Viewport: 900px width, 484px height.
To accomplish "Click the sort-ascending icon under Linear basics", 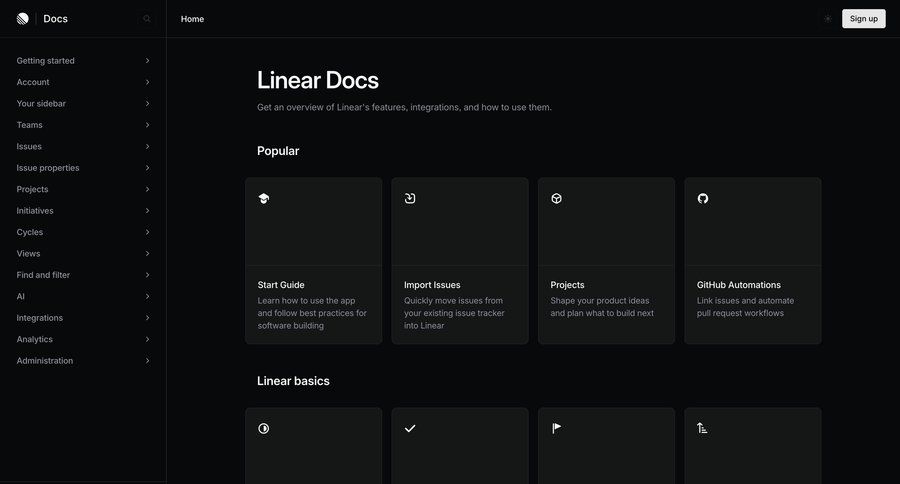I will tap(702, 428).
